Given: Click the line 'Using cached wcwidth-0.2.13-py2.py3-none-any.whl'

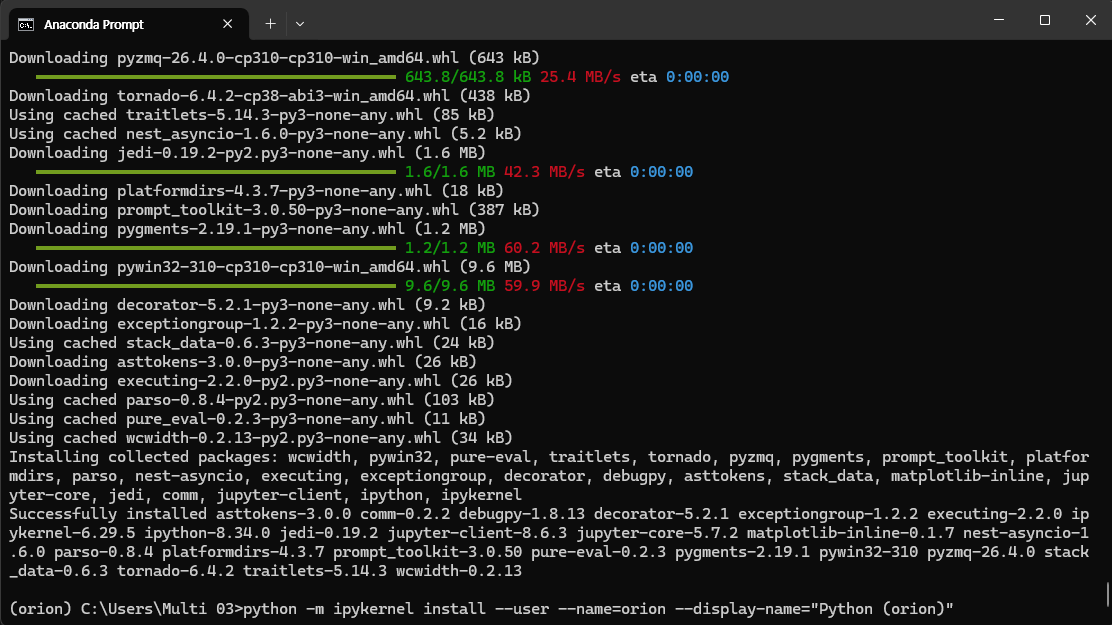Looking at the screenshot, I should 261,438.
